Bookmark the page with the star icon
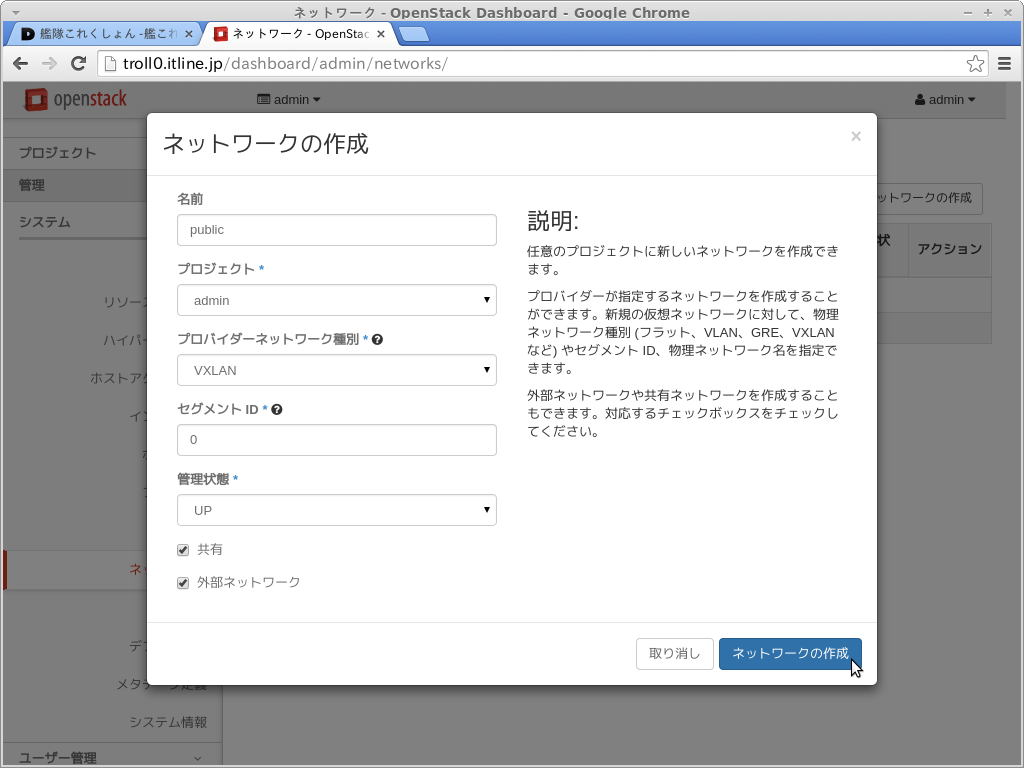 pos(975,64)
